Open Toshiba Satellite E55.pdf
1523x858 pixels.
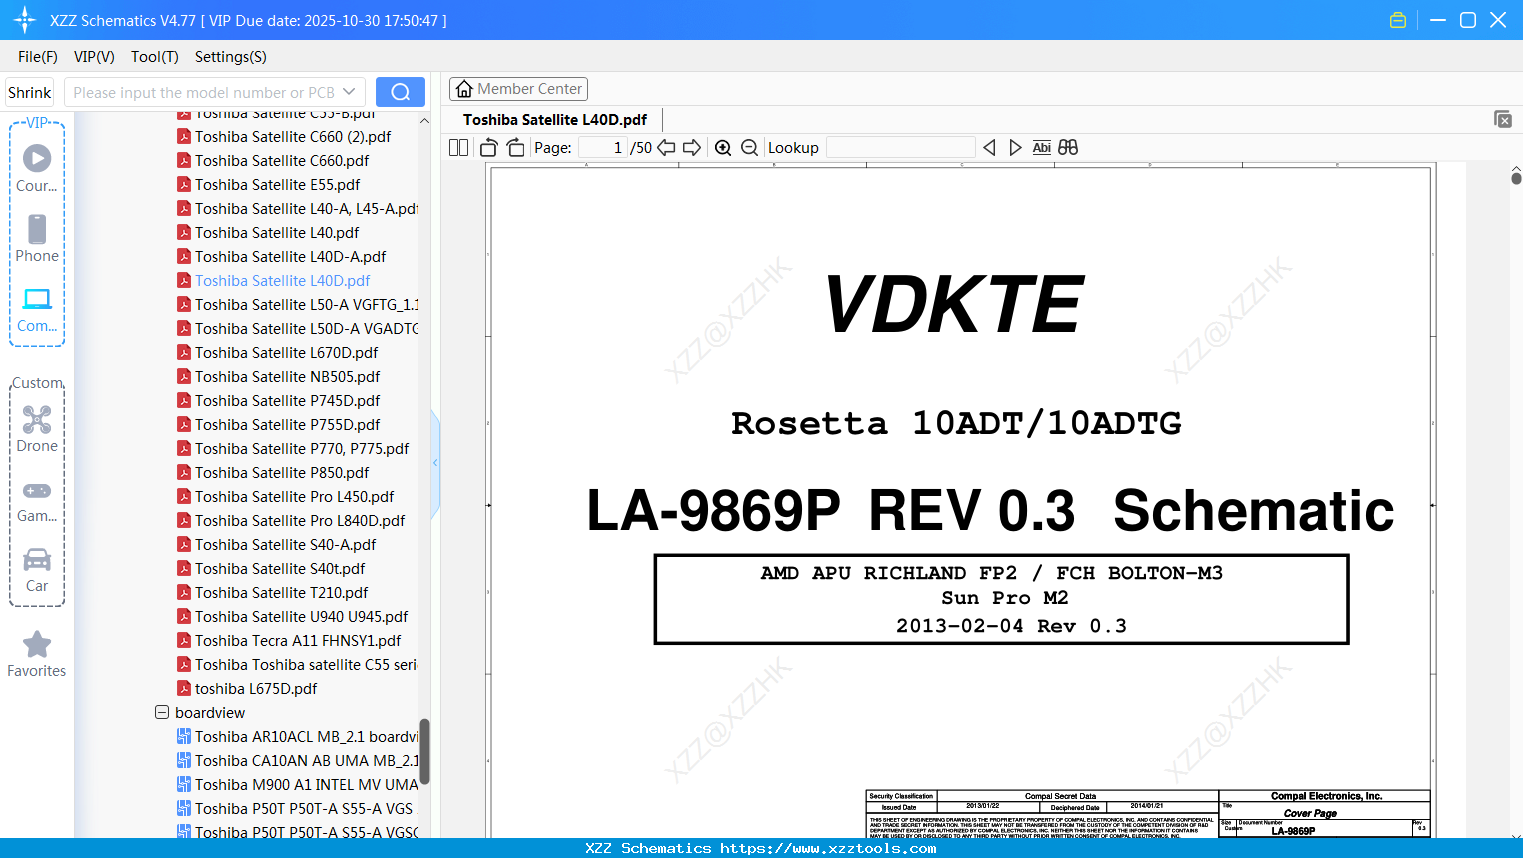point(277,185)
